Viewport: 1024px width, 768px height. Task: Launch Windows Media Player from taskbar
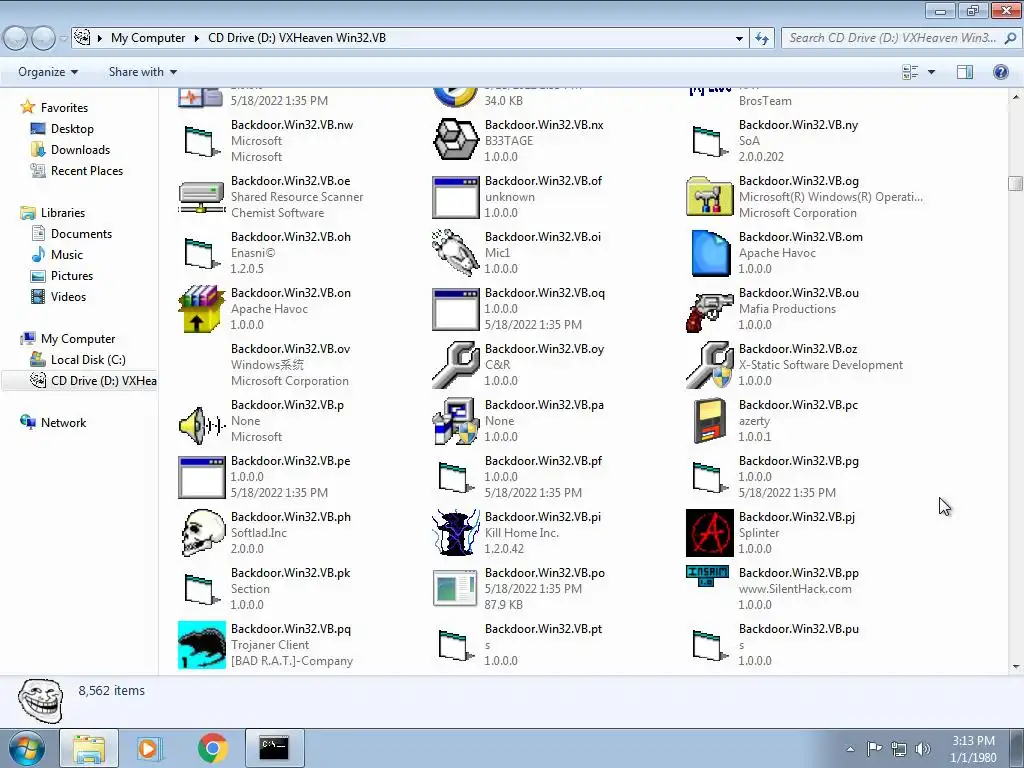(x=150, y=748)
